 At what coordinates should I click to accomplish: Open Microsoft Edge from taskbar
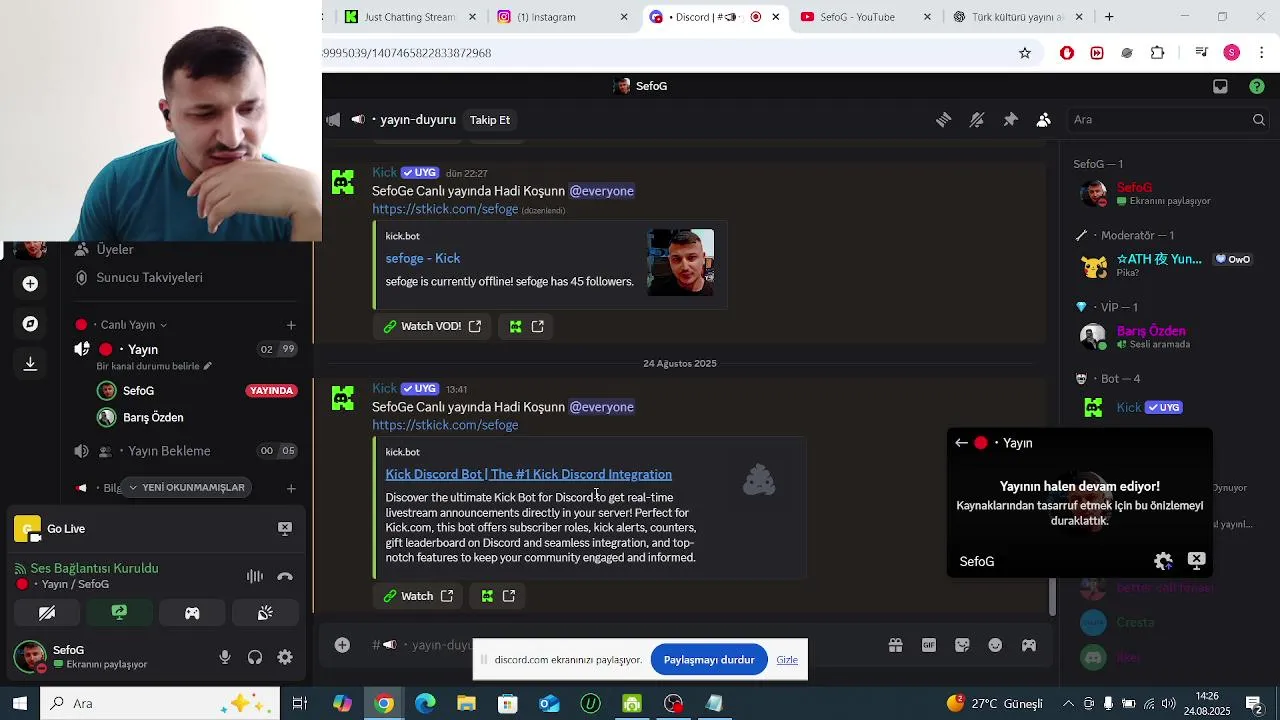pos(425,704)
